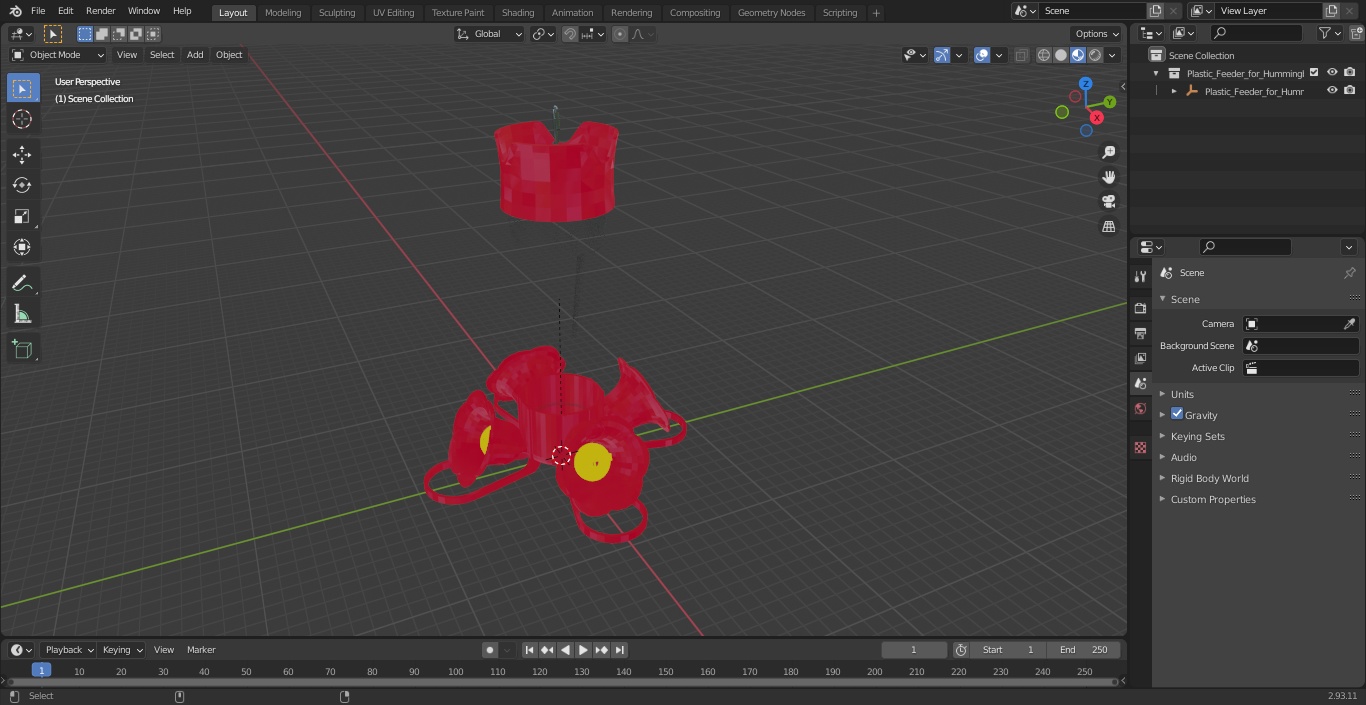Image resolution: width=1366 pixels, height=705 pixels.
Task: Open the Options dropdown
Action: pos(1097,34)
